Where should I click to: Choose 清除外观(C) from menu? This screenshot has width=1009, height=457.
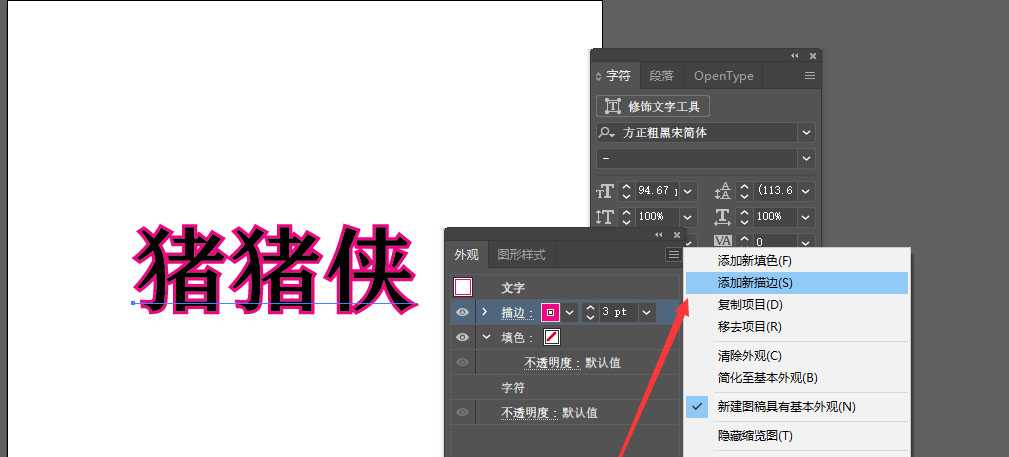click(x=797, y=355)
